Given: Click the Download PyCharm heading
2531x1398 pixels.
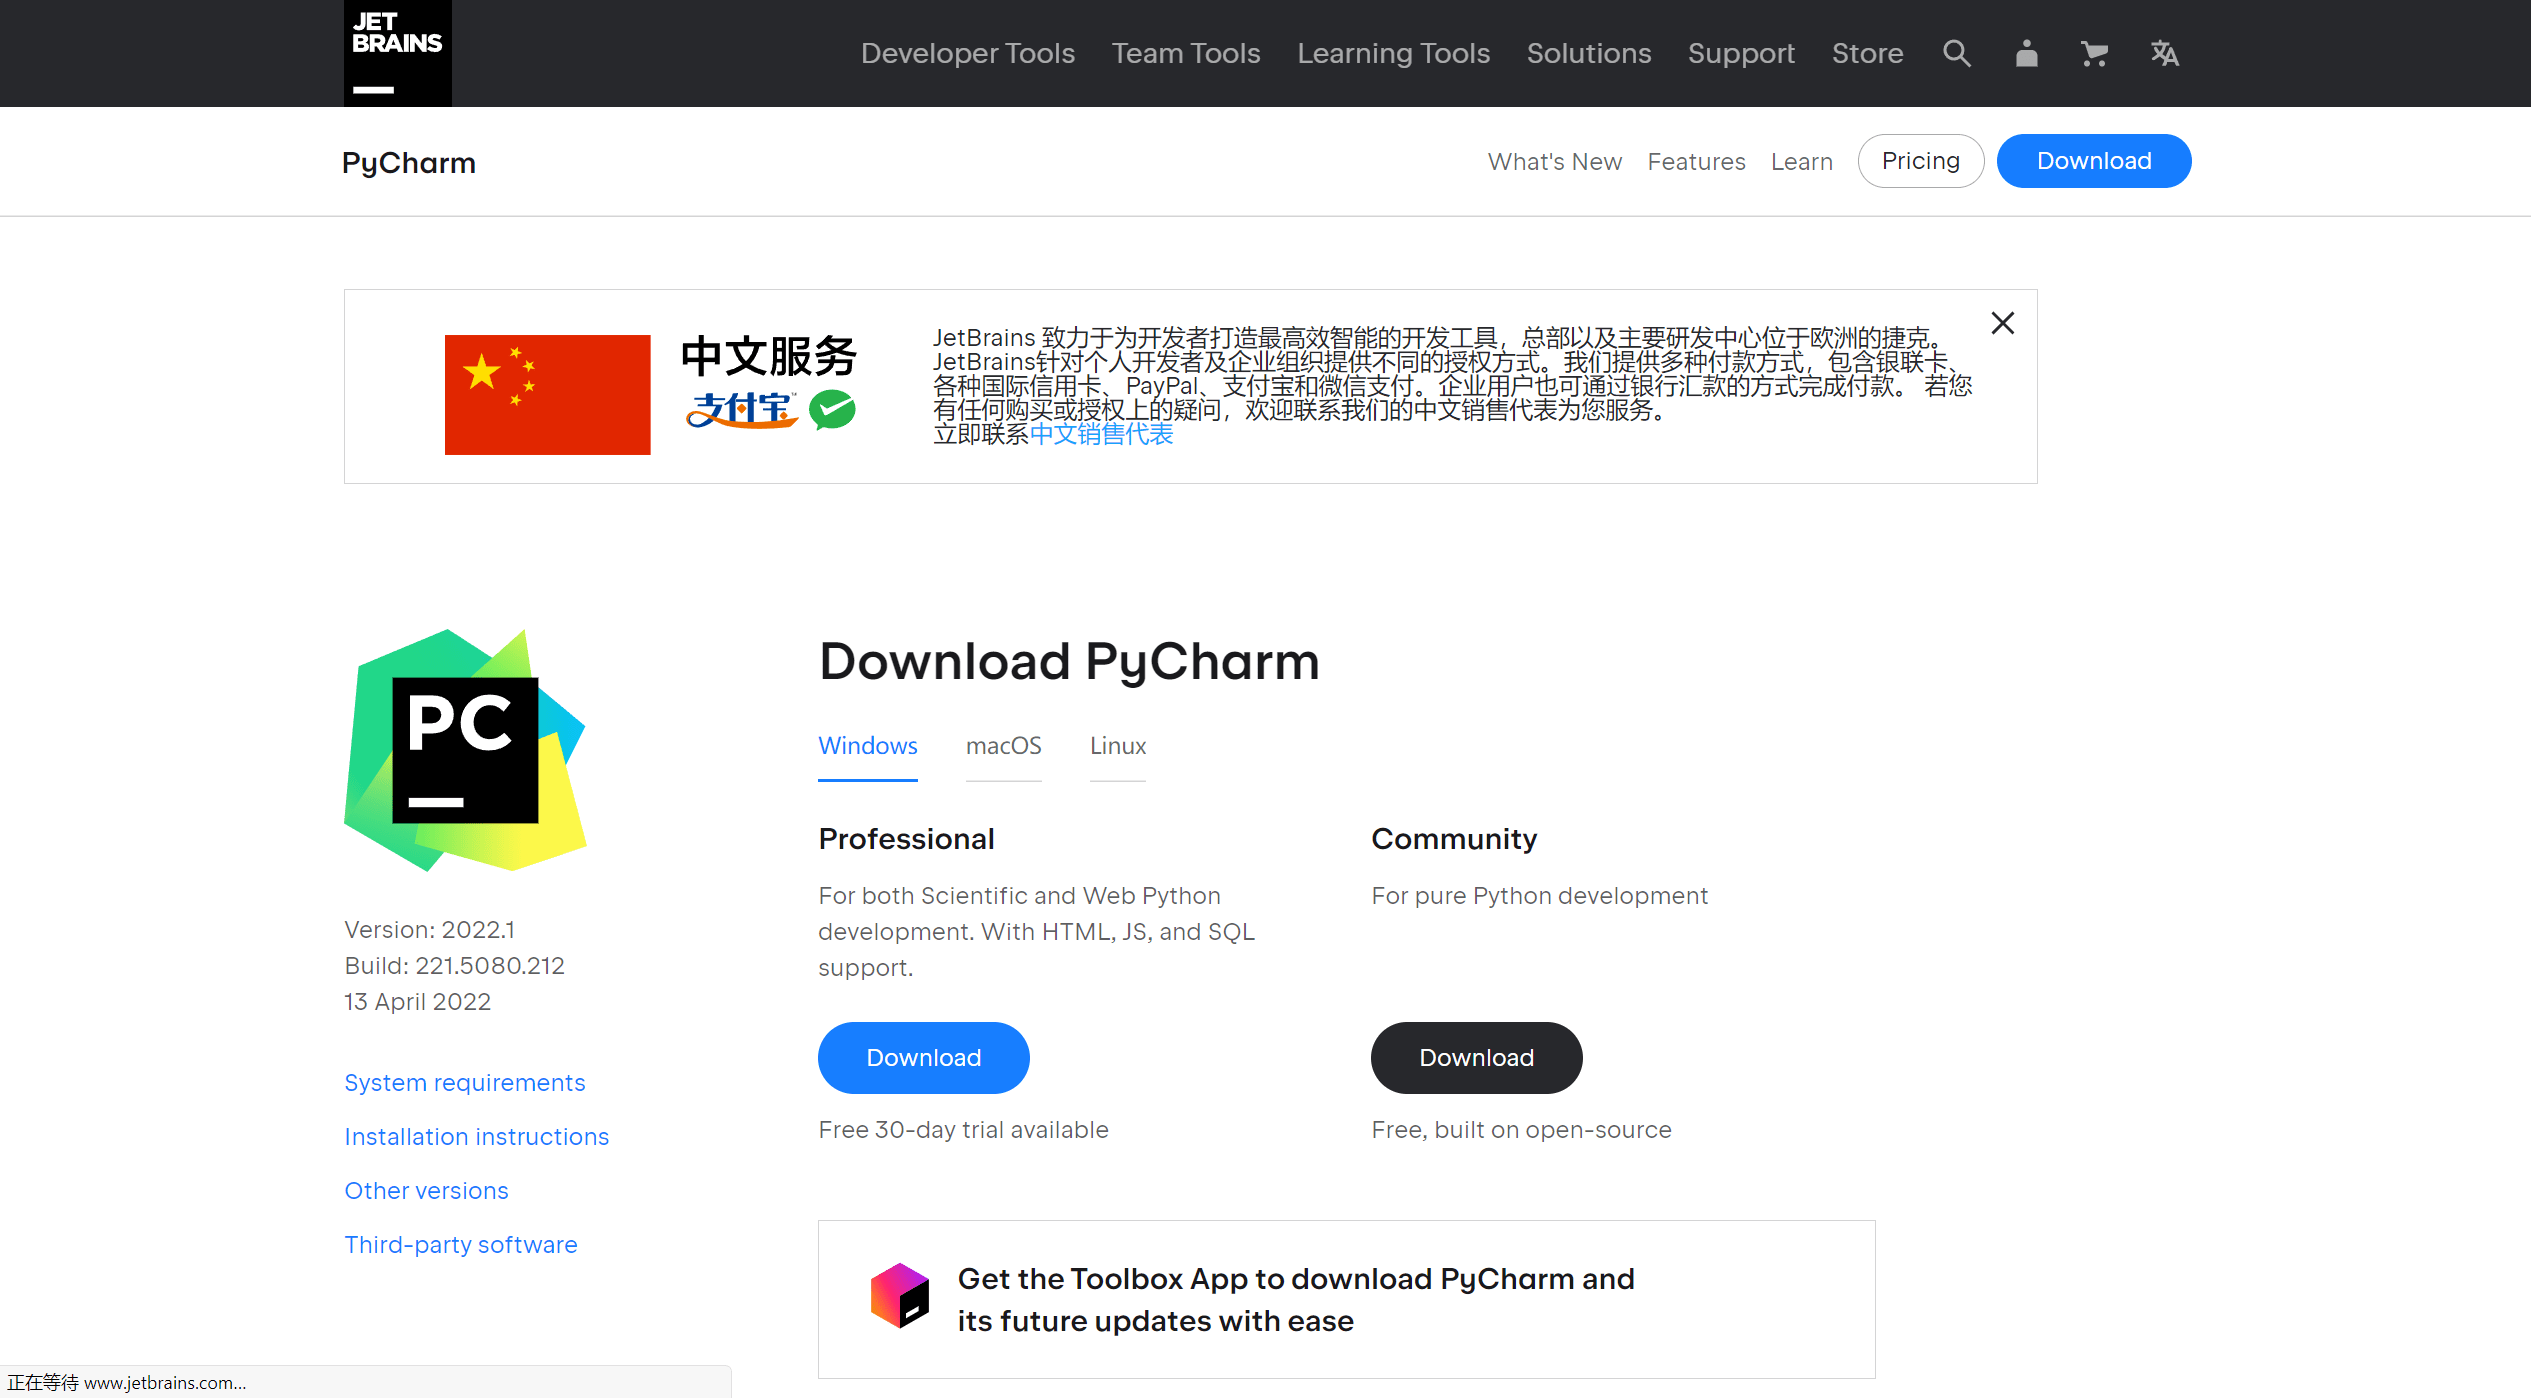Looking at the screenshot, I should [1069, 661].
